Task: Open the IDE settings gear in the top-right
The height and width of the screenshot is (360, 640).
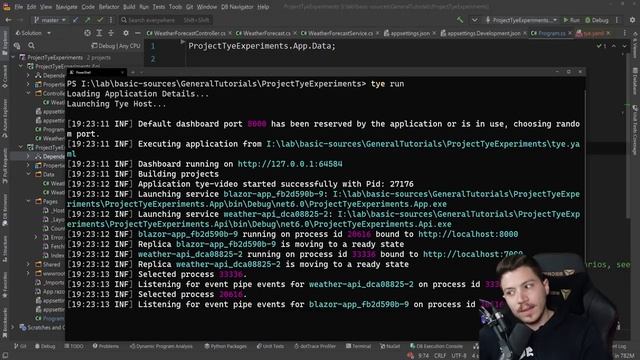Action: click(x=632, y=20)
